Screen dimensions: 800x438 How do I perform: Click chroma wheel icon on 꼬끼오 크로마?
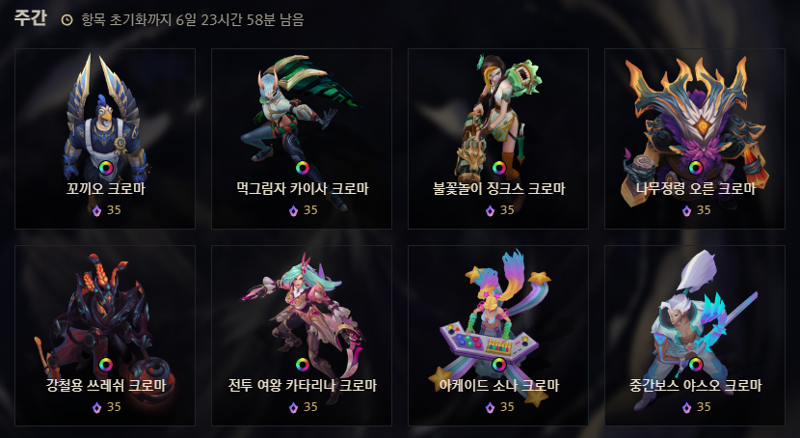[x=106, y=168]
